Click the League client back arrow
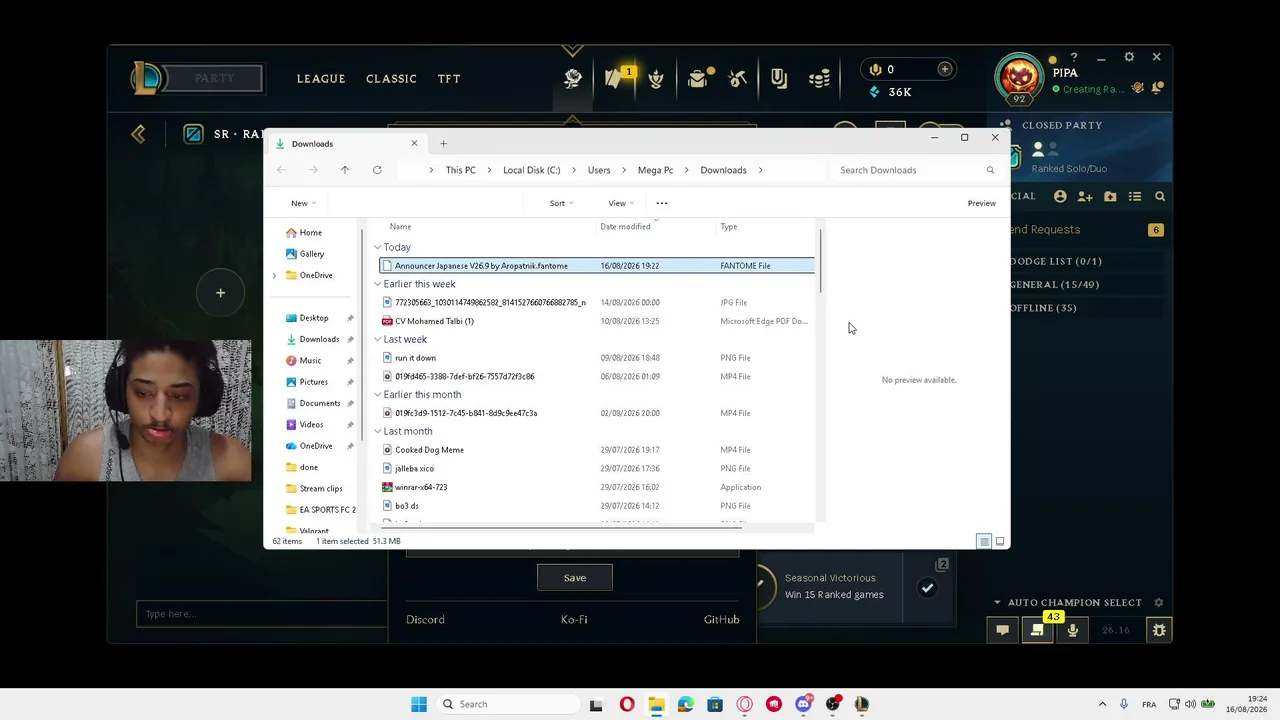This screenshot has width=1280, height=720. tap(138, 135)
